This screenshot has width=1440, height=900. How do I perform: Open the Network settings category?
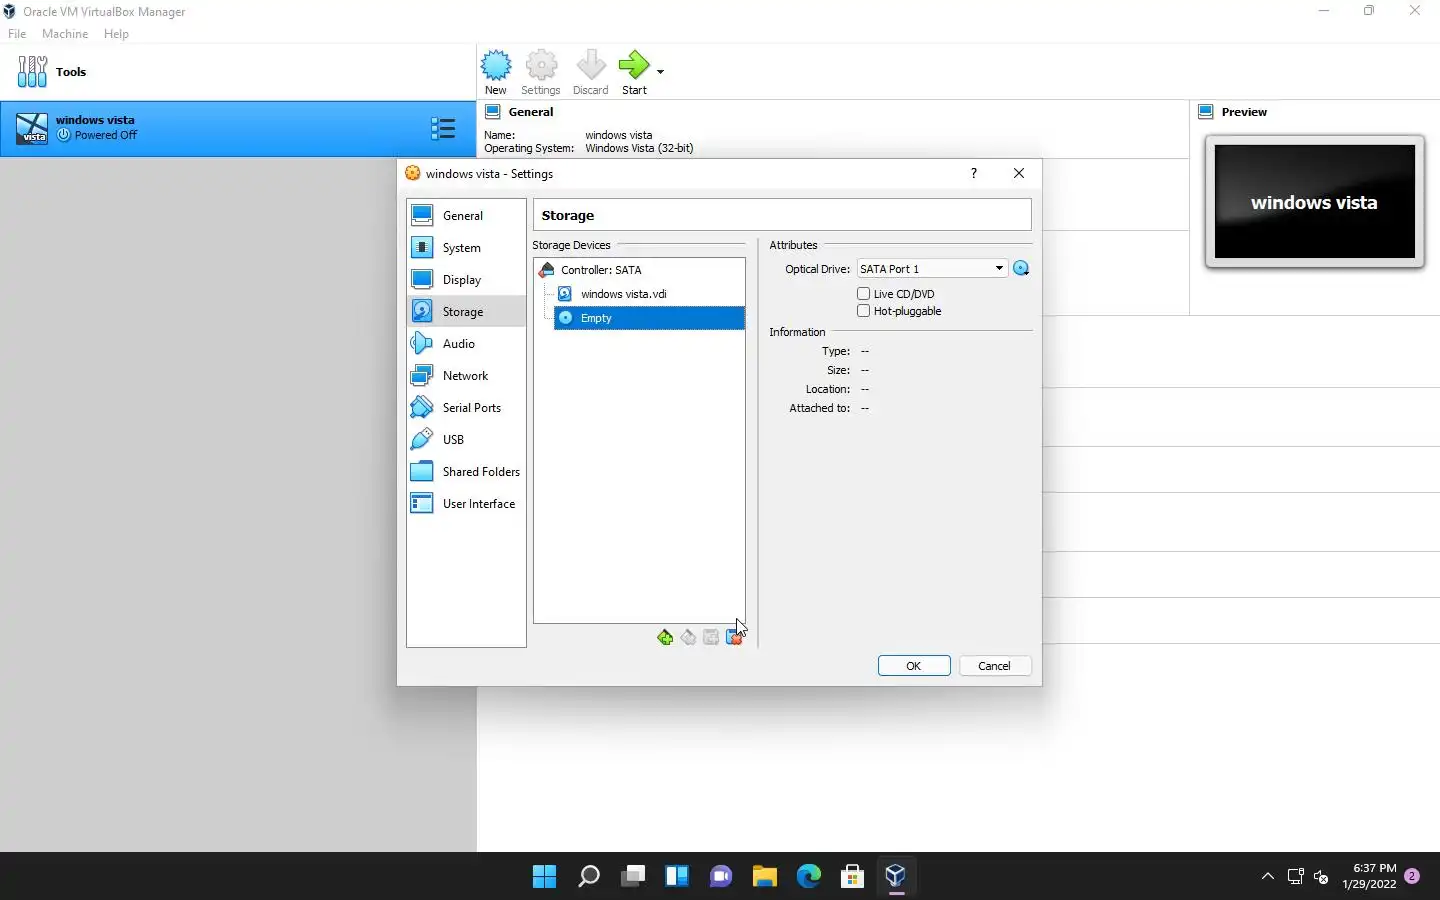pyautogui.click(x=466, y=376)
